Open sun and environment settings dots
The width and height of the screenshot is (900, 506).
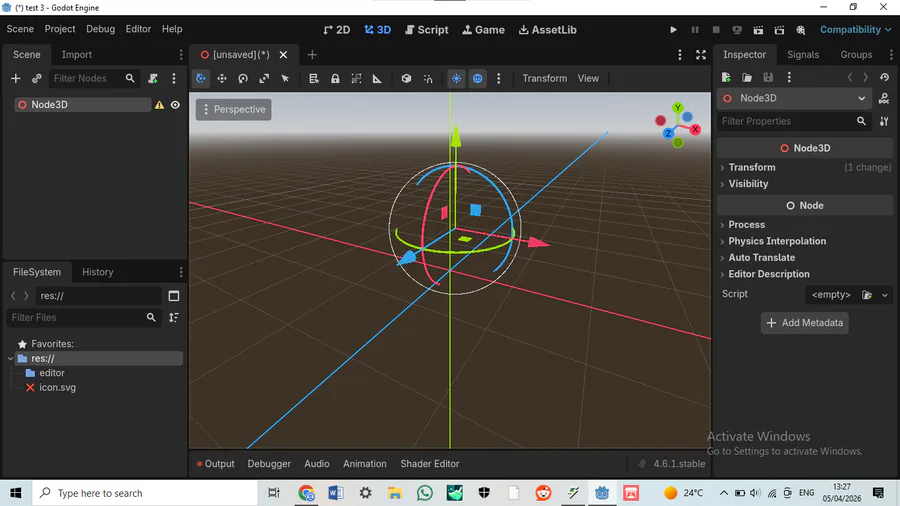coord(498,79)
